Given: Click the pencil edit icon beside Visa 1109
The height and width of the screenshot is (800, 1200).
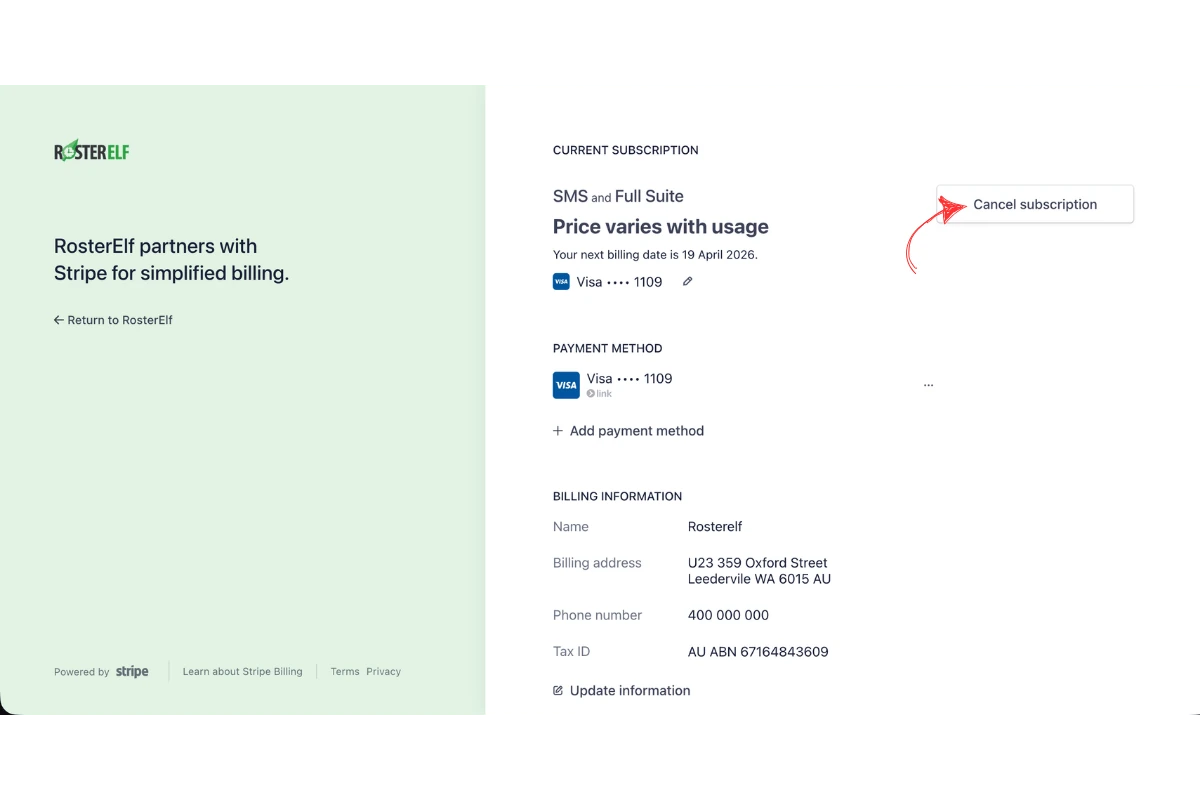Looking at the screenshot, I should [687, 282].
